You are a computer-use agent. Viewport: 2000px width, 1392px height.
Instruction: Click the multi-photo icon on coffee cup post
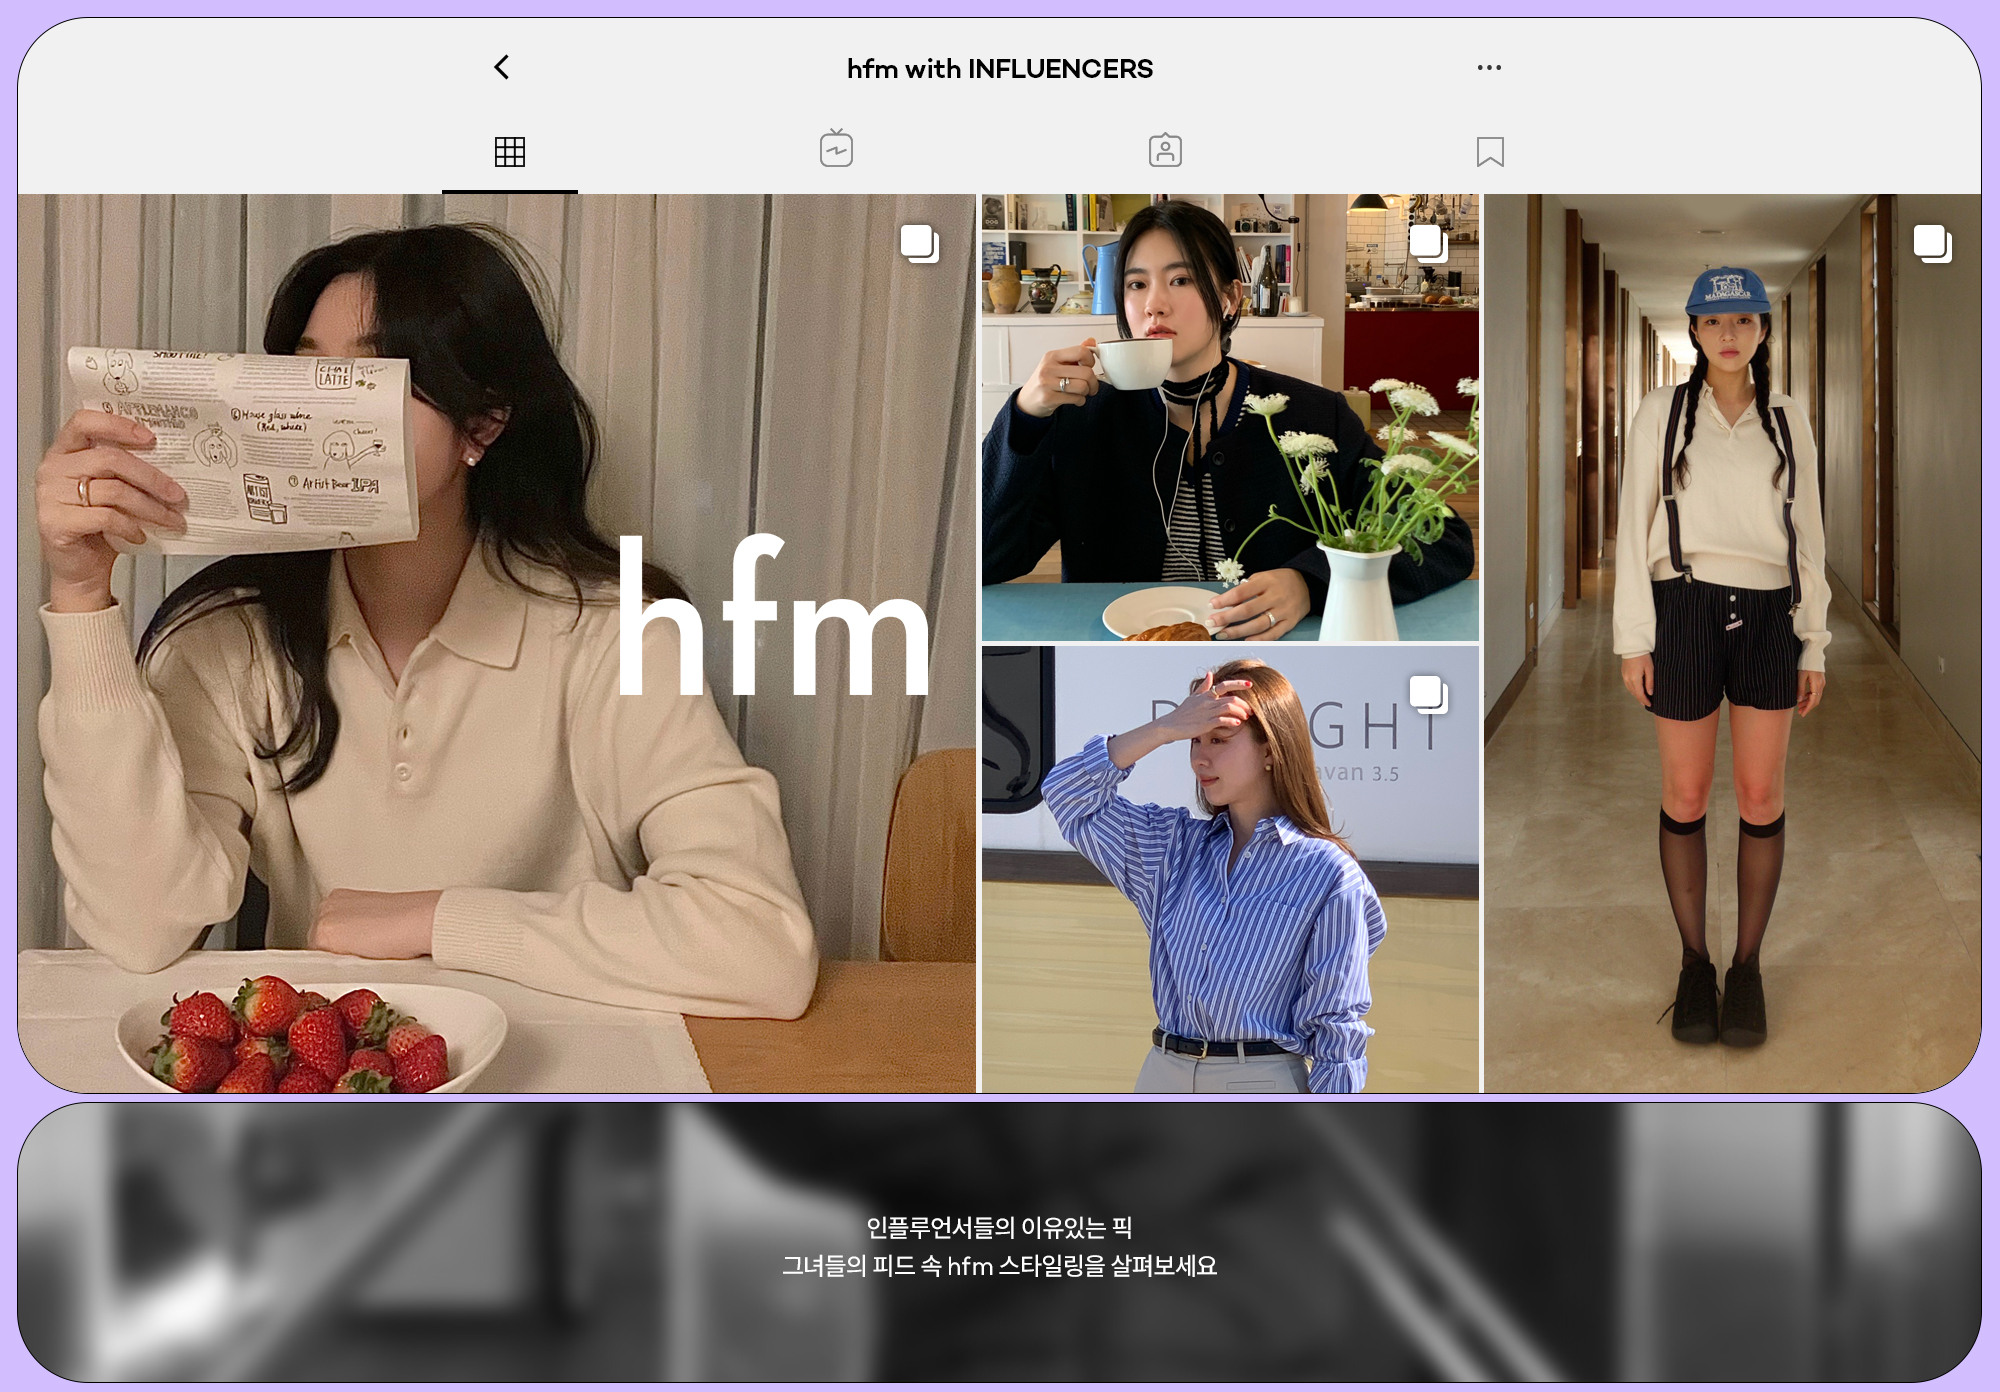click(x=1427, y=243)
